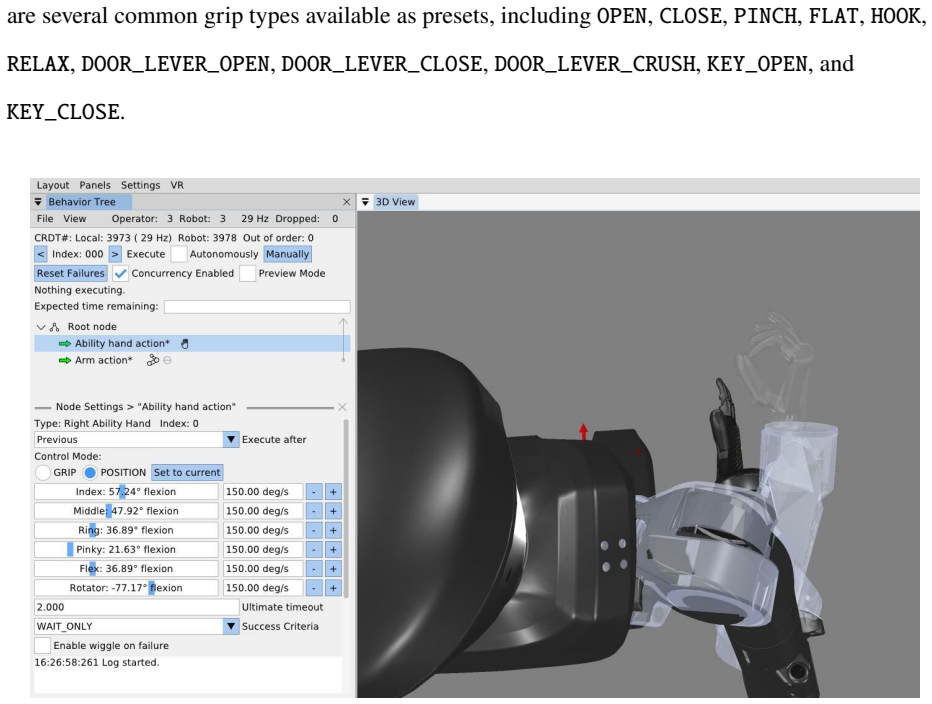Screen dimensions: 932x704
Task: Toggle Preview Mode checkbox
Action: 248,274
